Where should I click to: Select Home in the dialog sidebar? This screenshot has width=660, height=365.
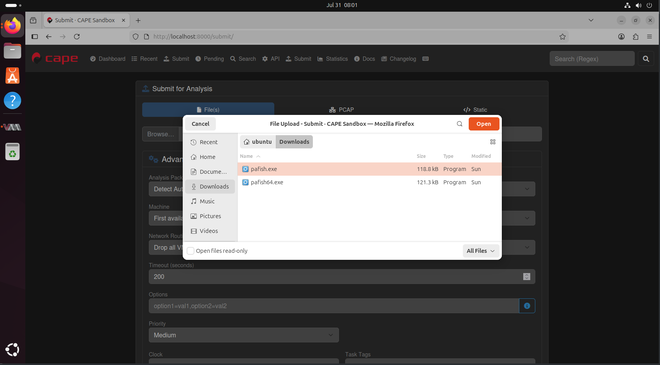(210, 157)
